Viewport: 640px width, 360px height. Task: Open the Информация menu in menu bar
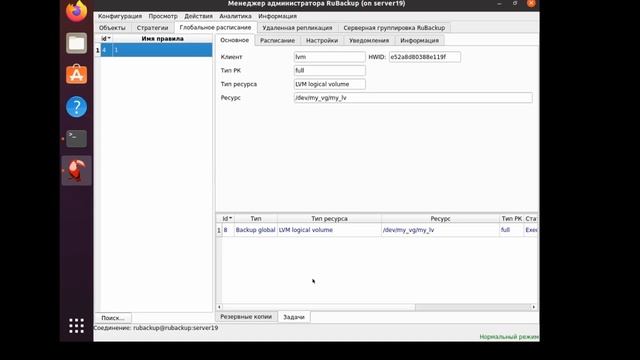click(x=278, y=16)
